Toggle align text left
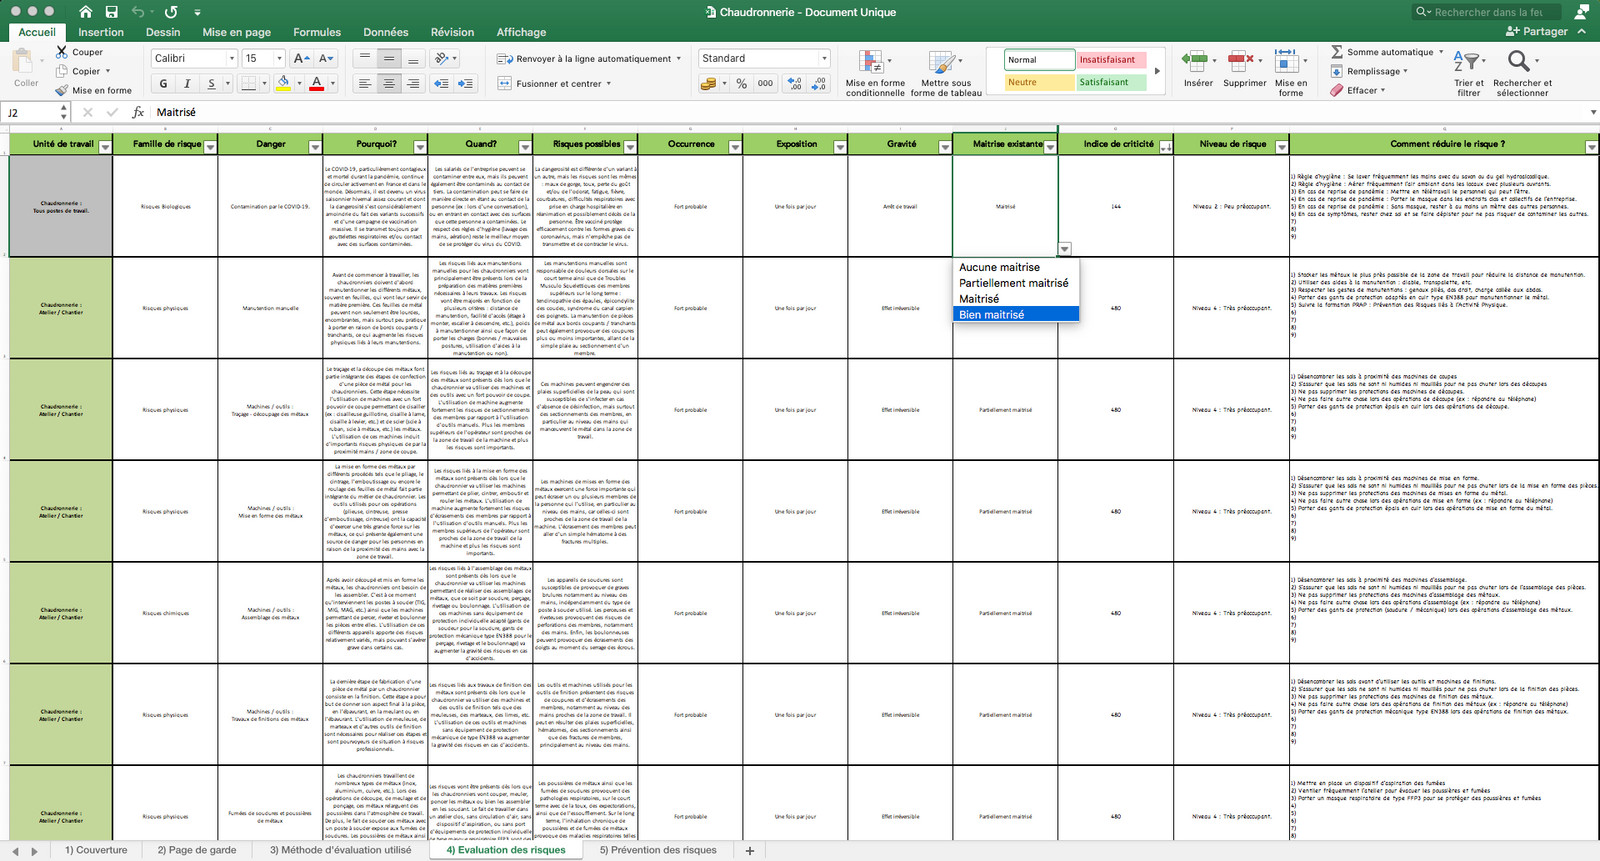The image size is (1600, 861). [365, 84]
